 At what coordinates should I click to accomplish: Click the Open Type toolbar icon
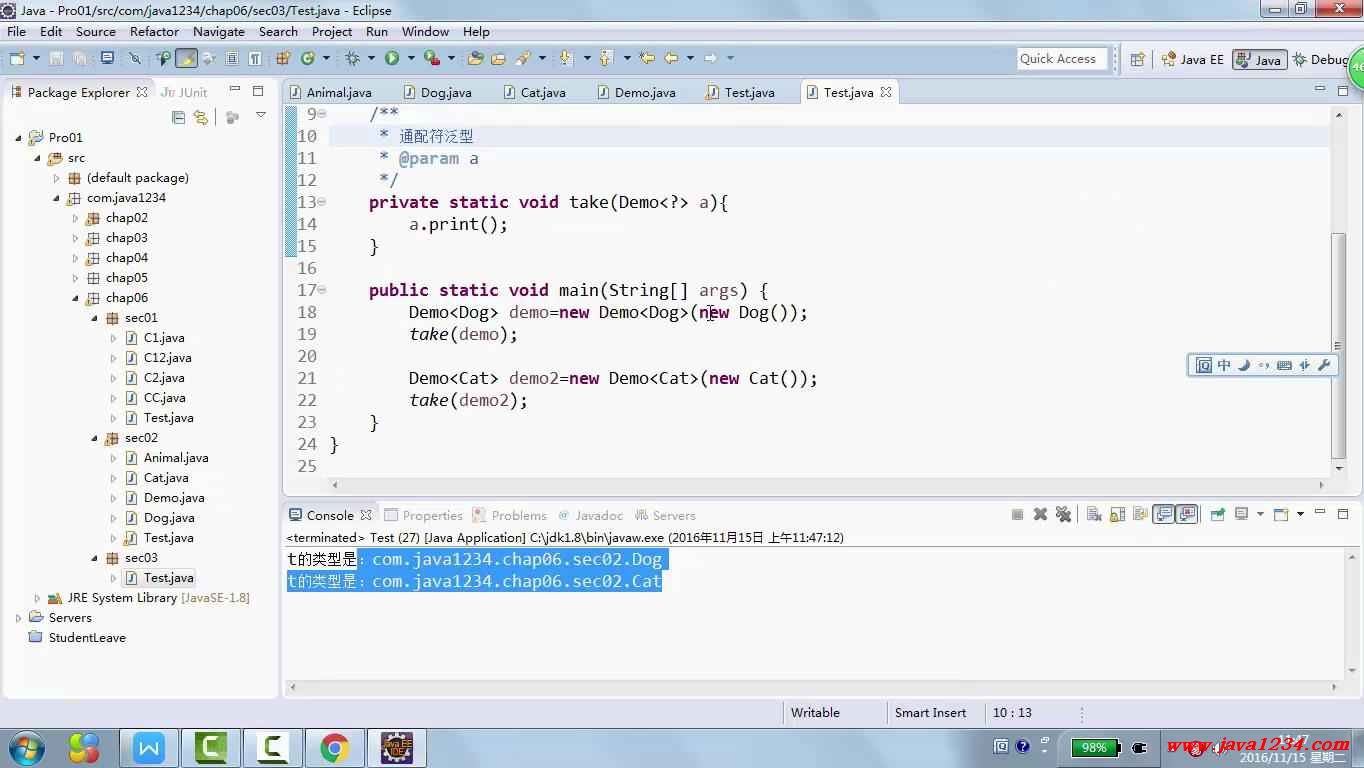[475, 59]
